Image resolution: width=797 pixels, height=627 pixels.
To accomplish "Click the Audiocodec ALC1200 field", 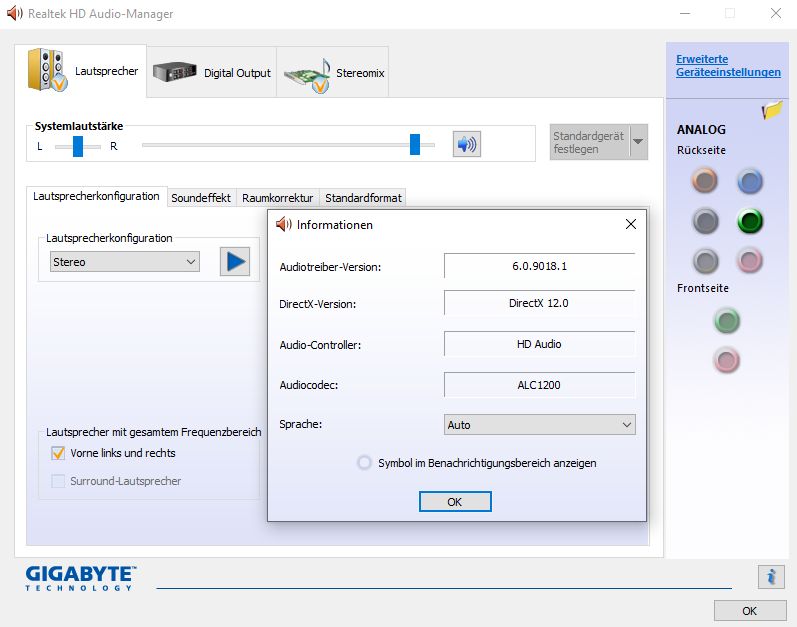I will 539,385.
